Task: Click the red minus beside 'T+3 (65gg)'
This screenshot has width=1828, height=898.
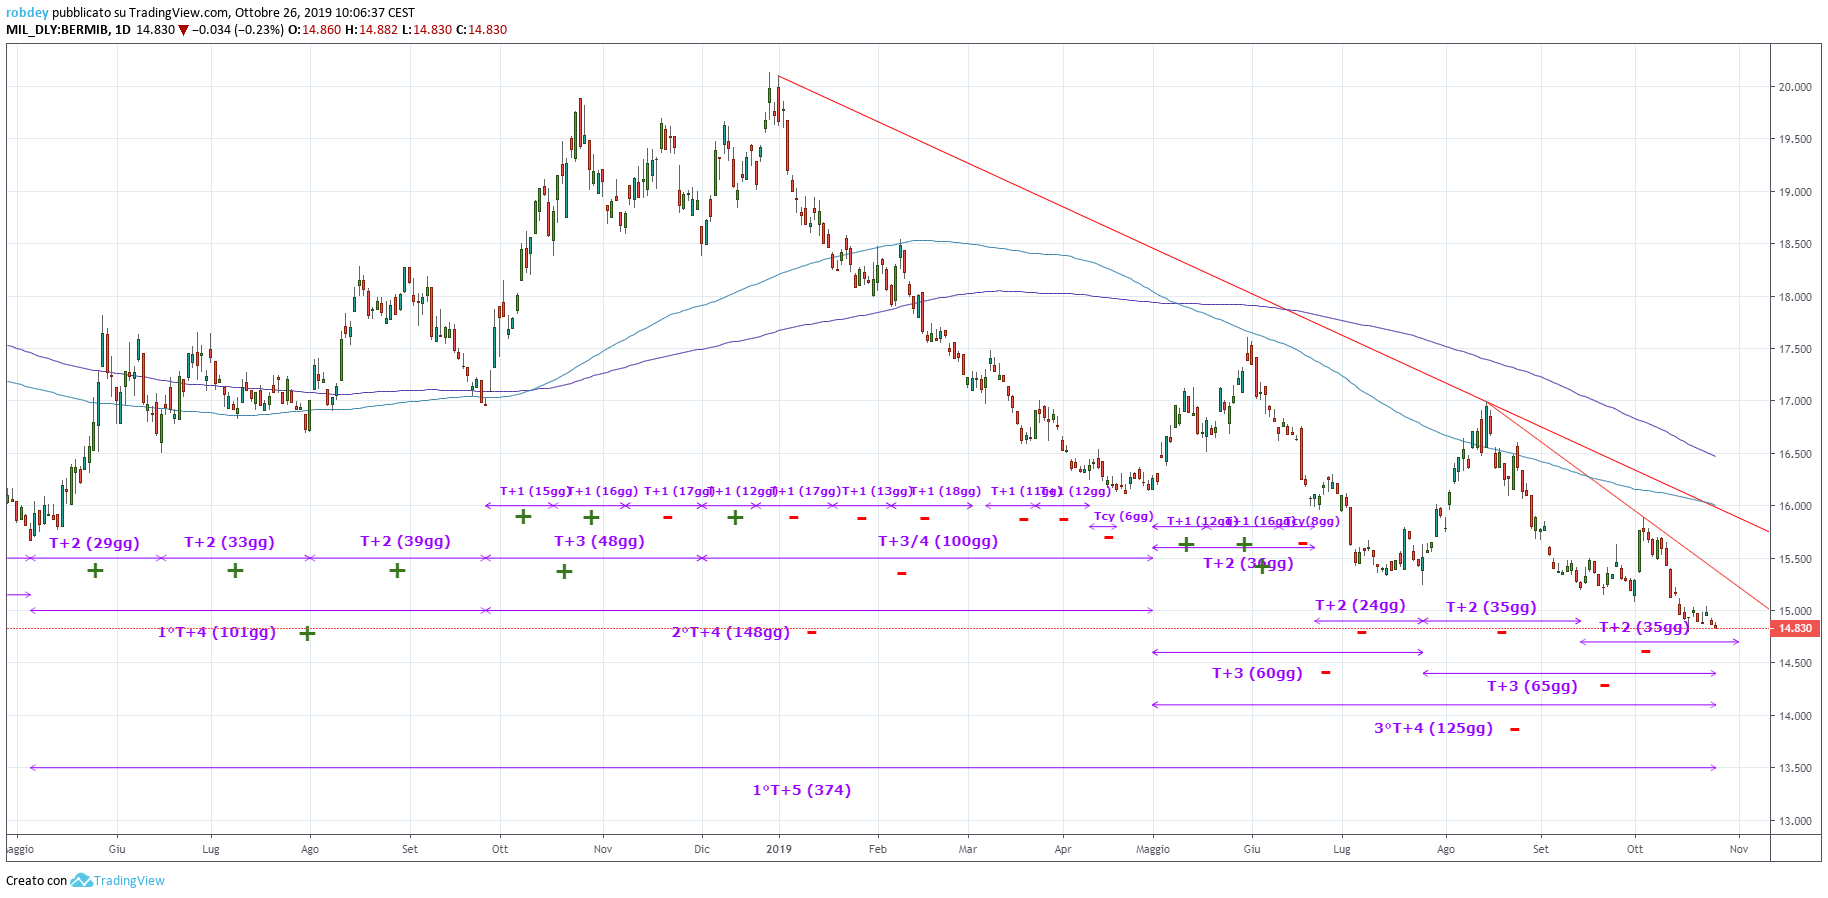Action: [1605, 685]
